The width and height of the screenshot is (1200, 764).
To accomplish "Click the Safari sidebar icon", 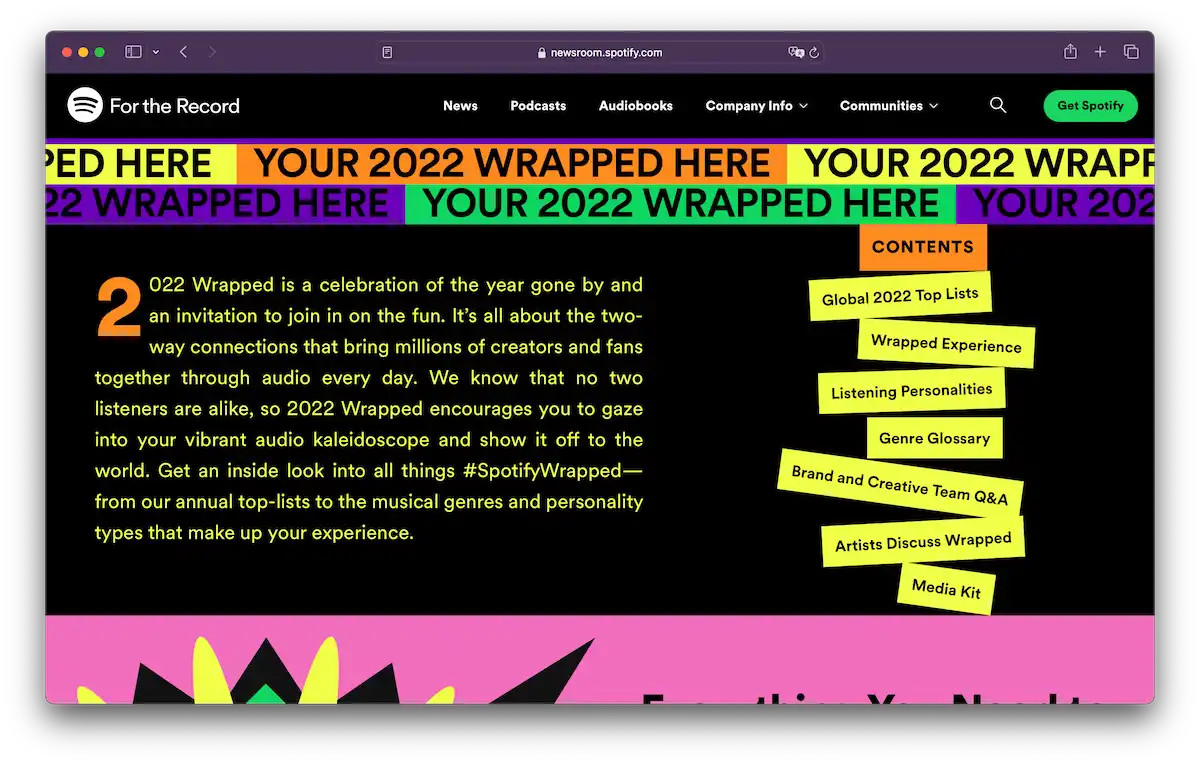I will click(x=131, y=51).
